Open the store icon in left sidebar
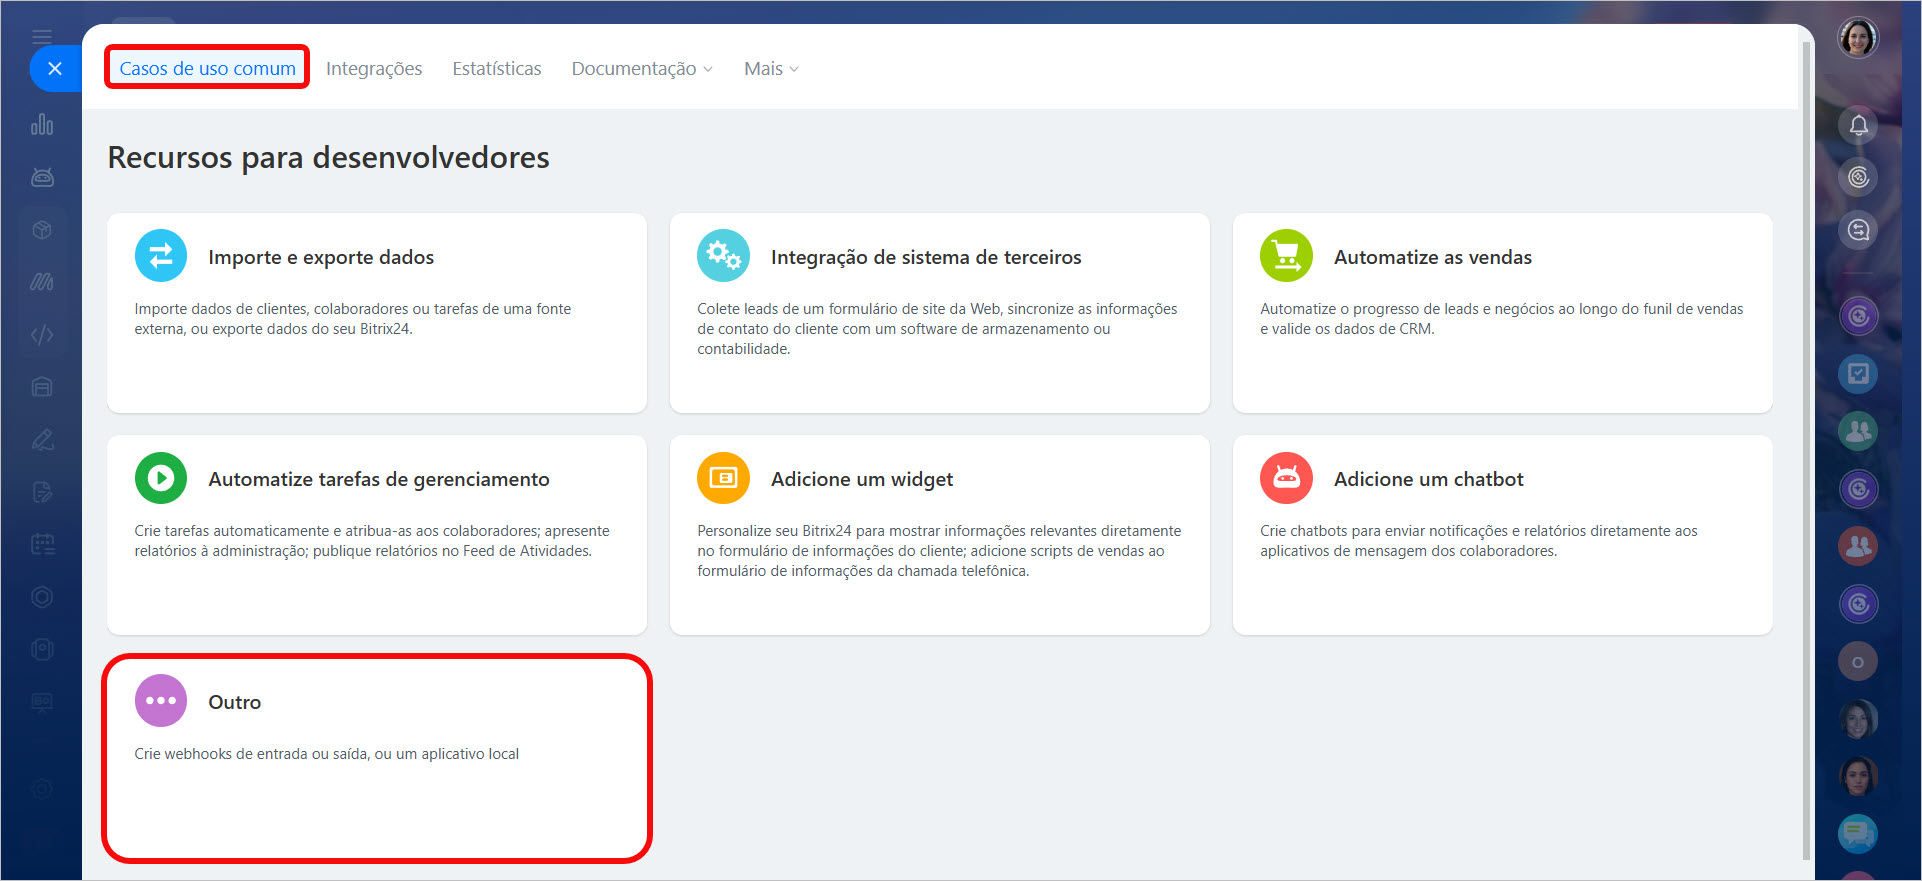The height and width of the screenshot is (881, 1922). pos(42,387)
